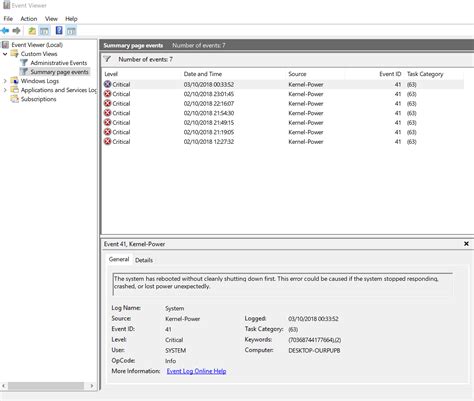This screenshot has height=401, width=474.
Task: Click critical icon for 02/10/2018 23:01:45 event
Action: click(x=107, y=94)
